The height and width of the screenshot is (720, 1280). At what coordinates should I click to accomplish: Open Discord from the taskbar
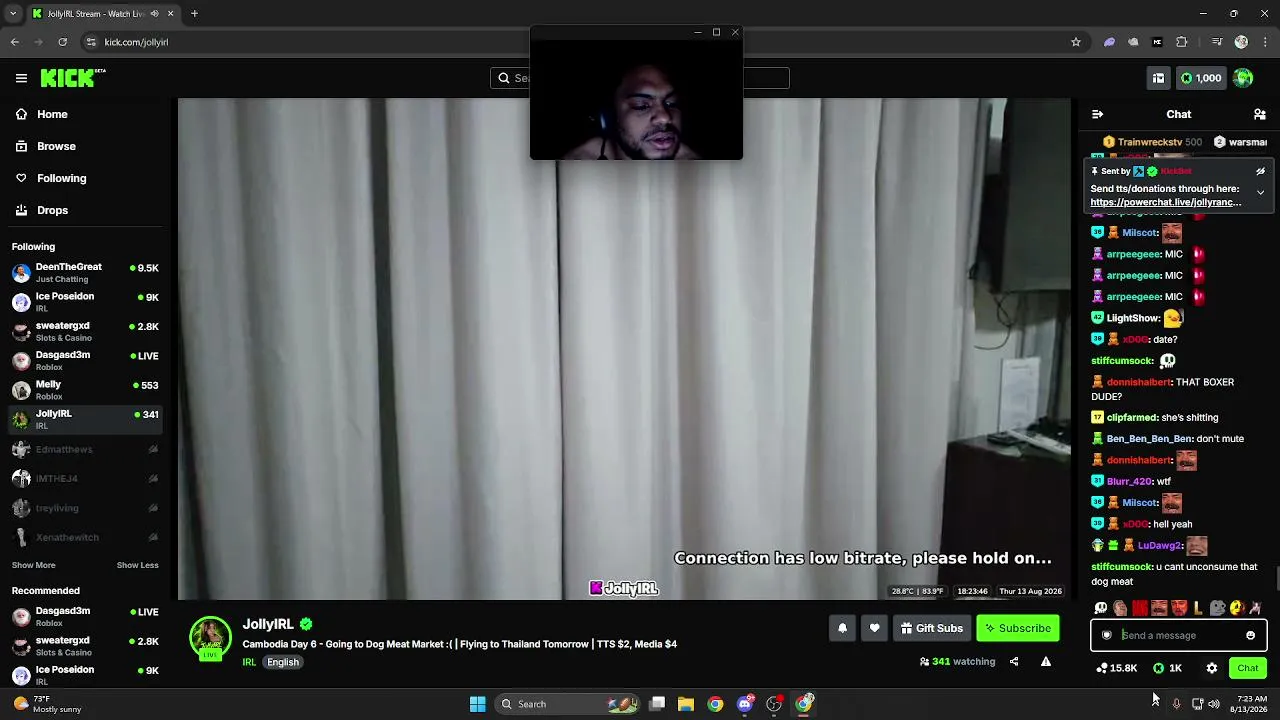745,704
